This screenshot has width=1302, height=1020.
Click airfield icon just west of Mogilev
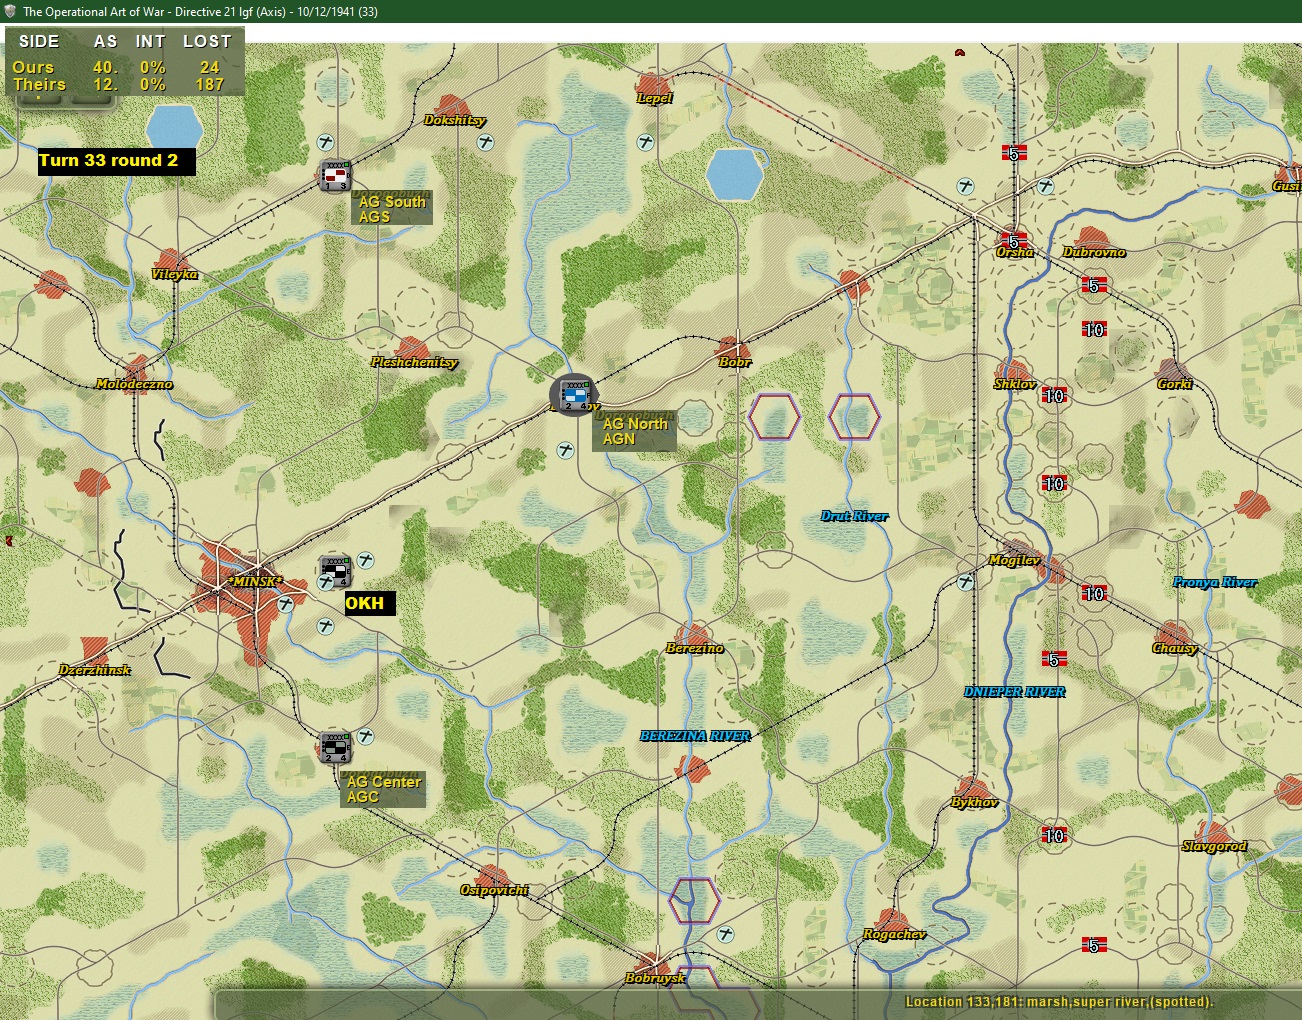pyautogui.click(x=965, y=582)
